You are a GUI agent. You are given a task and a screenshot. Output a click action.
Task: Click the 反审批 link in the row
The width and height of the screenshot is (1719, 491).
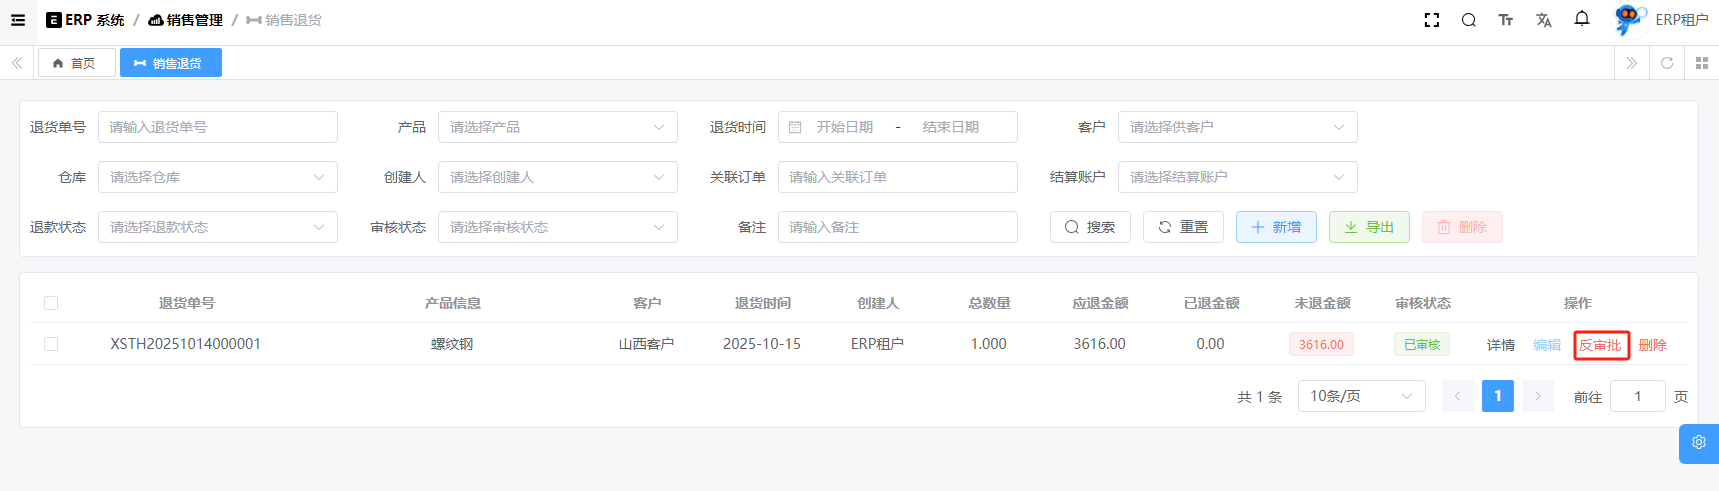pyautogui.click(x=1600, y=345)
